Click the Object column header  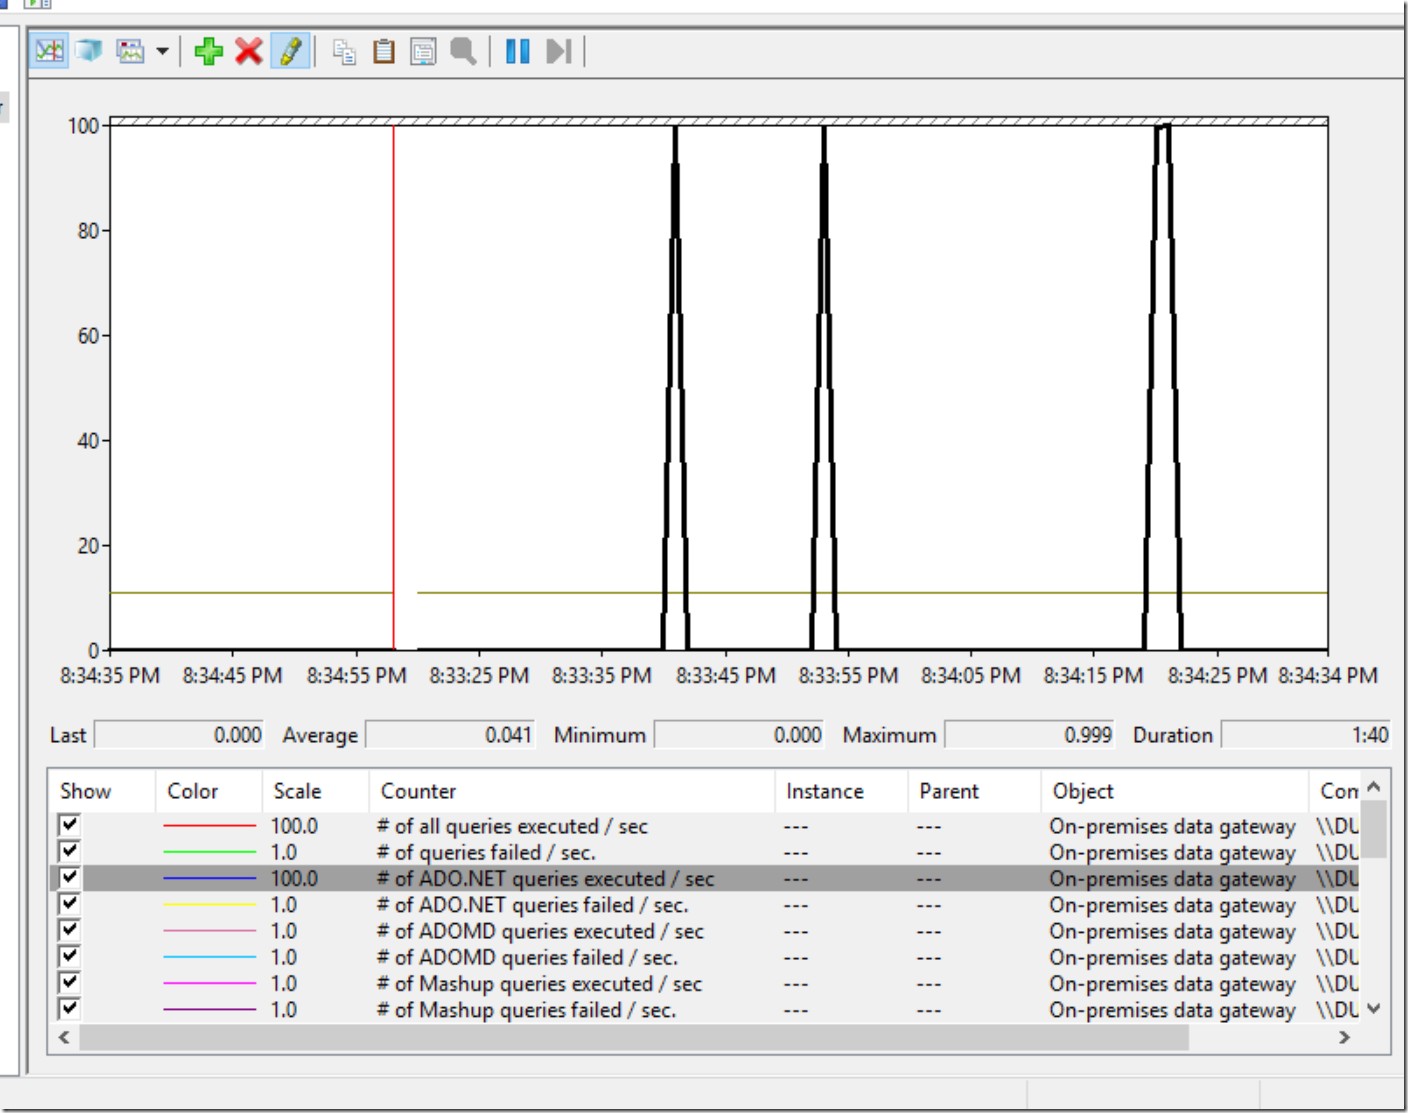[x=1083, y=791]
